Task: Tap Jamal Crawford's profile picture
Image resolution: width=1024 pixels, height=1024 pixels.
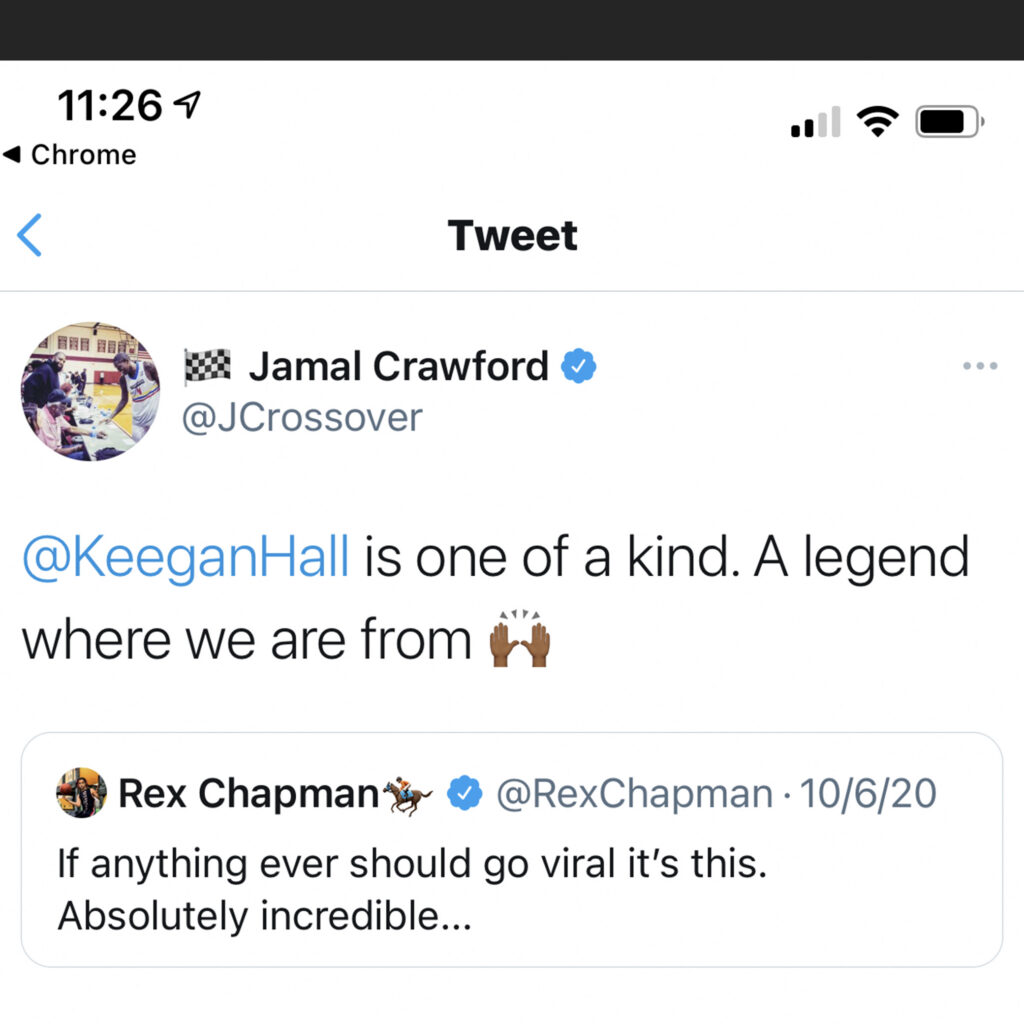Action: (x=90, y=391)
